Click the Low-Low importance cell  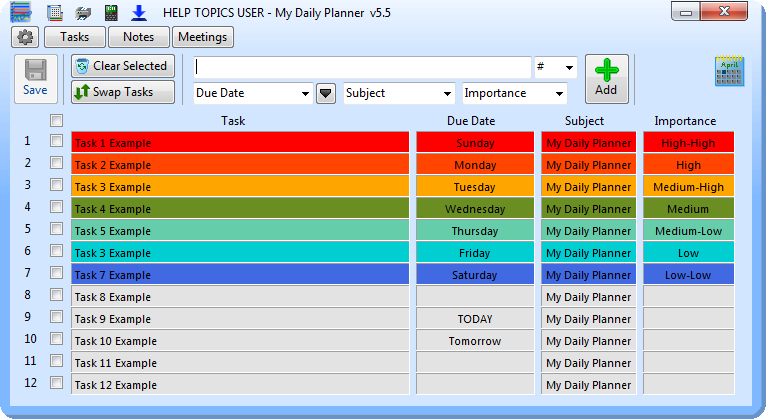688,274
